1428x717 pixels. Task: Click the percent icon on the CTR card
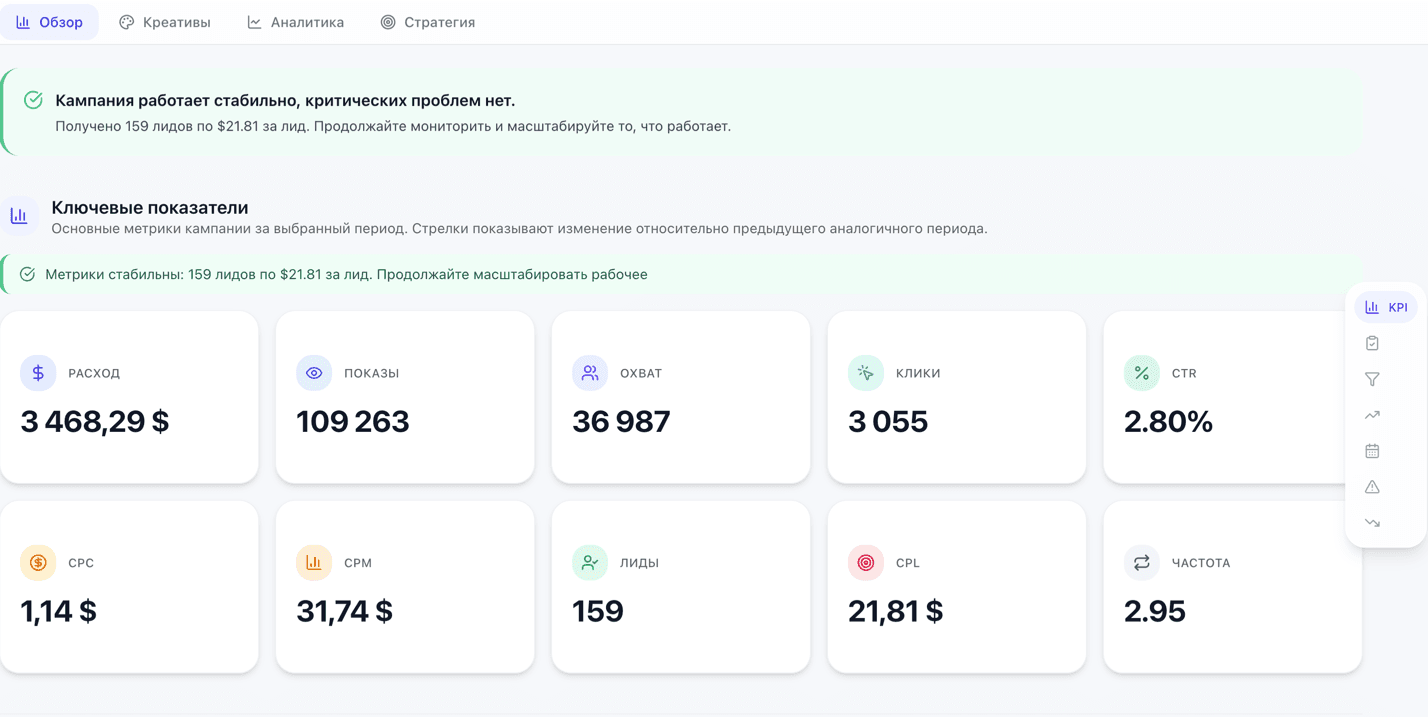click(x=1141, y=373)
